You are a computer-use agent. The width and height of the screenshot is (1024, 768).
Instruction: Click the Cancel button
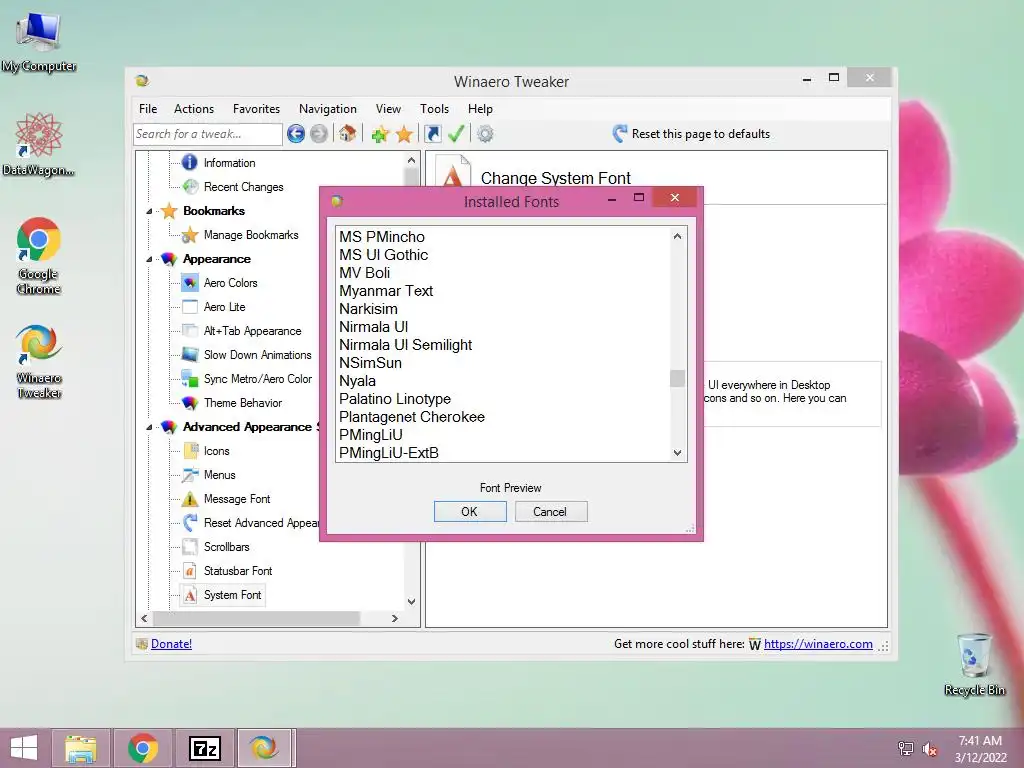click(x=551, y=511)
